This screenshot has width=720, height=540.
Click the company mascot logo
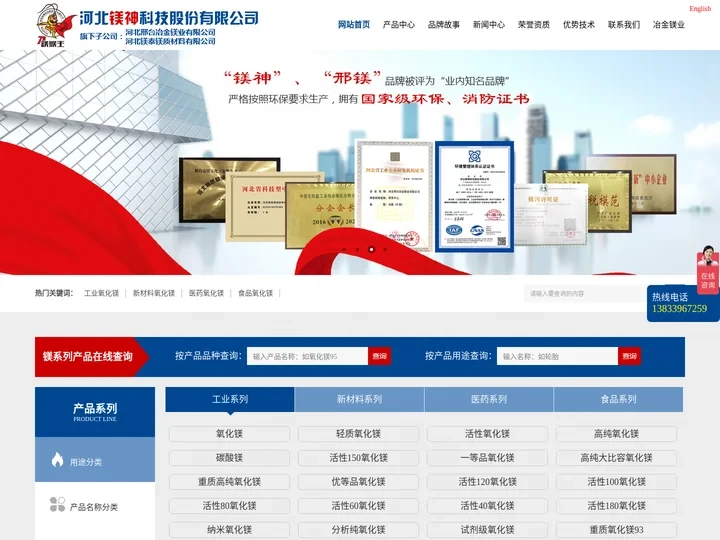[x=56, y=25]
